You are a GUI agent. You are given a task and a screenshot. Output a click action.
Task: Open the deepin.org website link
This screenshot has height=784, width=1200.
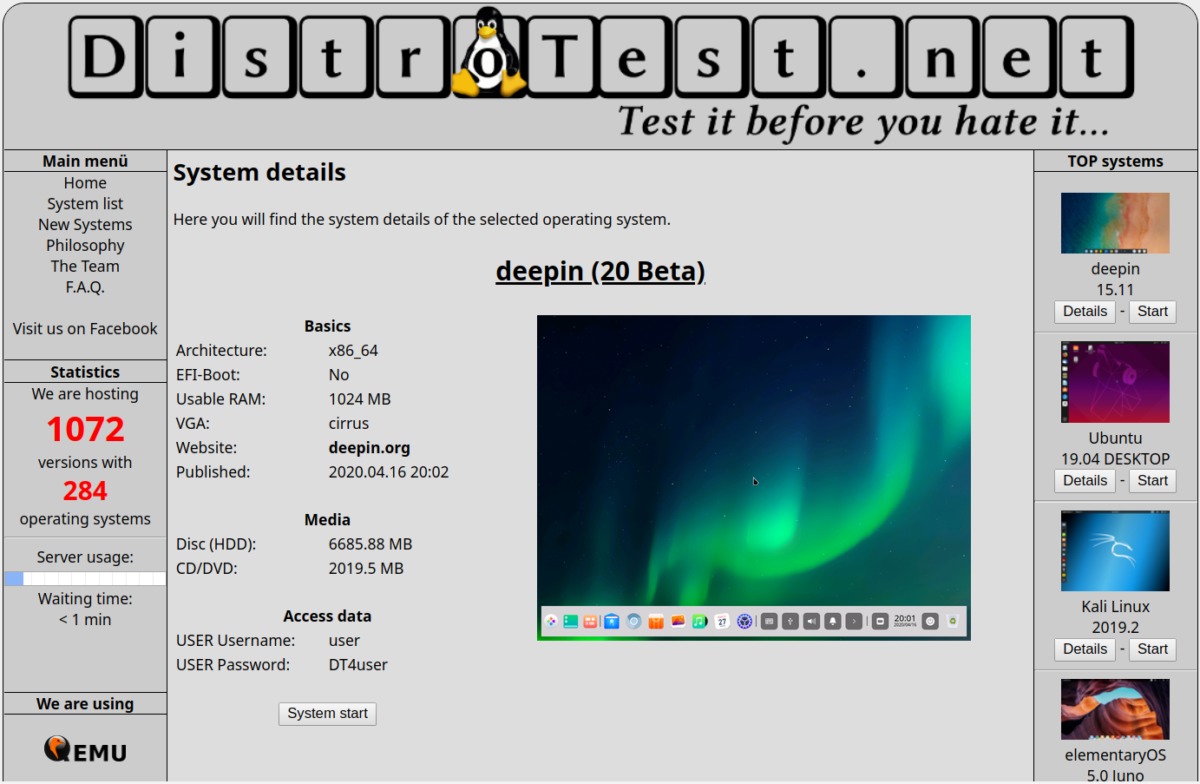click(x=369, y=448)
